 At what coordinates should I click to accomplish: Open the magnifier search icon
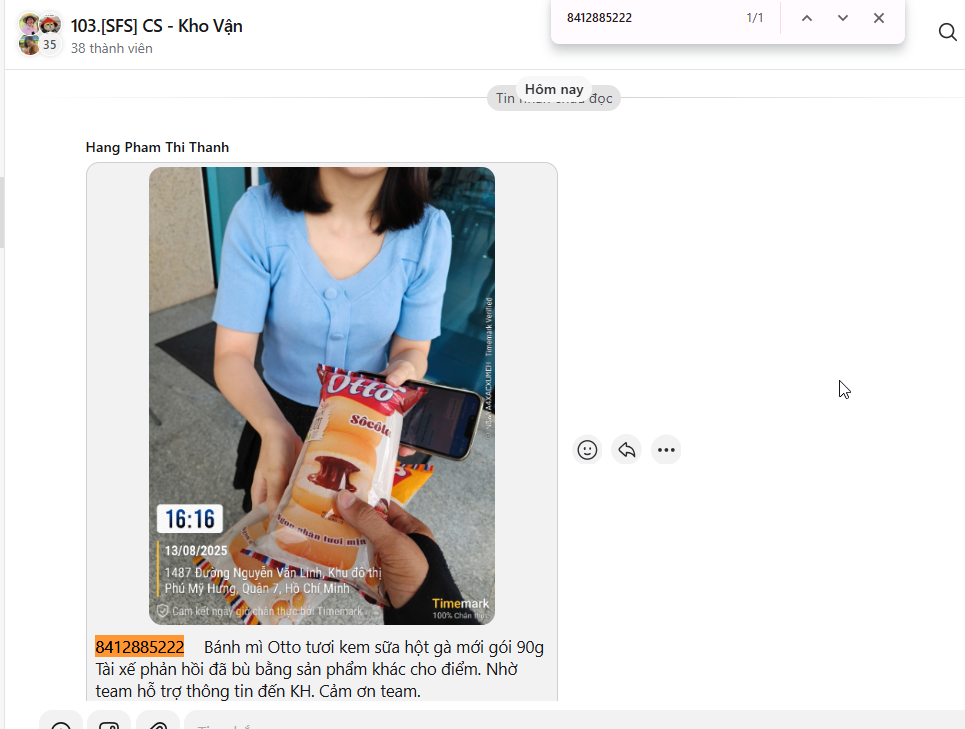coord(948,31)
